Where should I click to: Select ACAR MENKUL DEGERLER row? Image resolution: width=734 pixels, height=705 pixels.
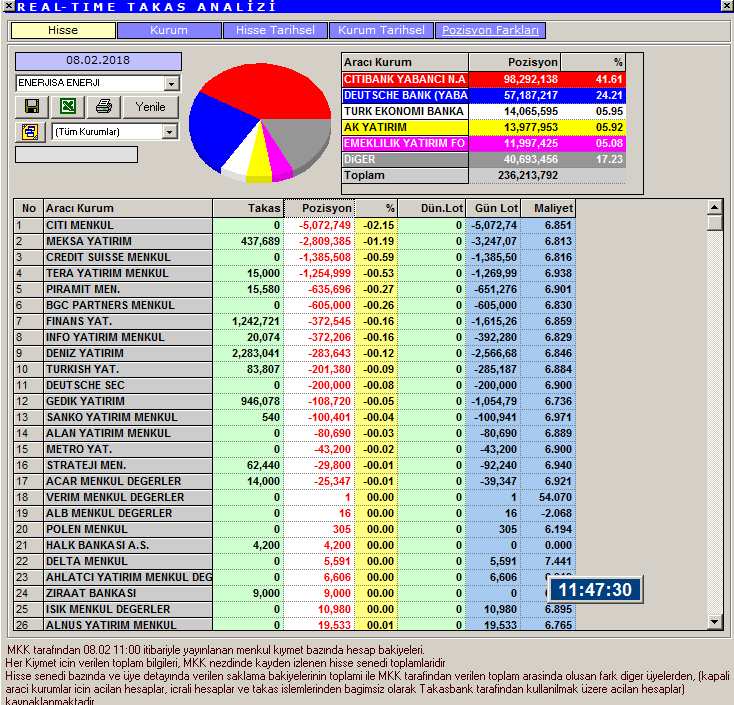click(295, 481)
